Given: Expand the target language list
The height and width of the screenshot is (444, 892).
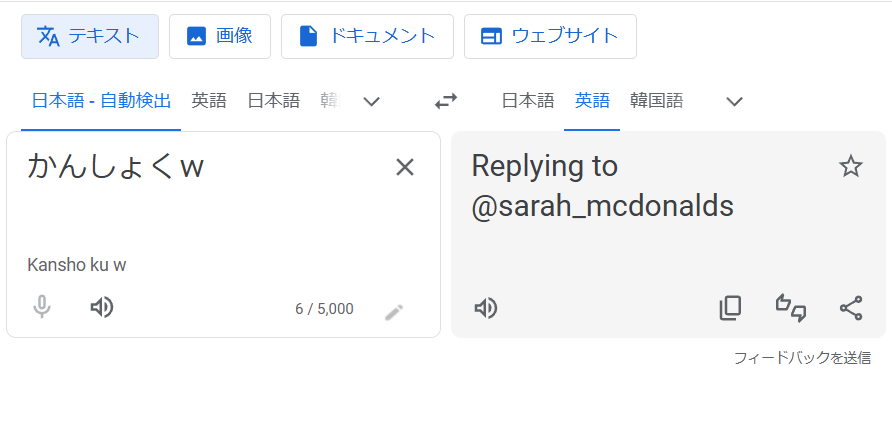Looking at the screenshot, I should [x=734, y=101].
